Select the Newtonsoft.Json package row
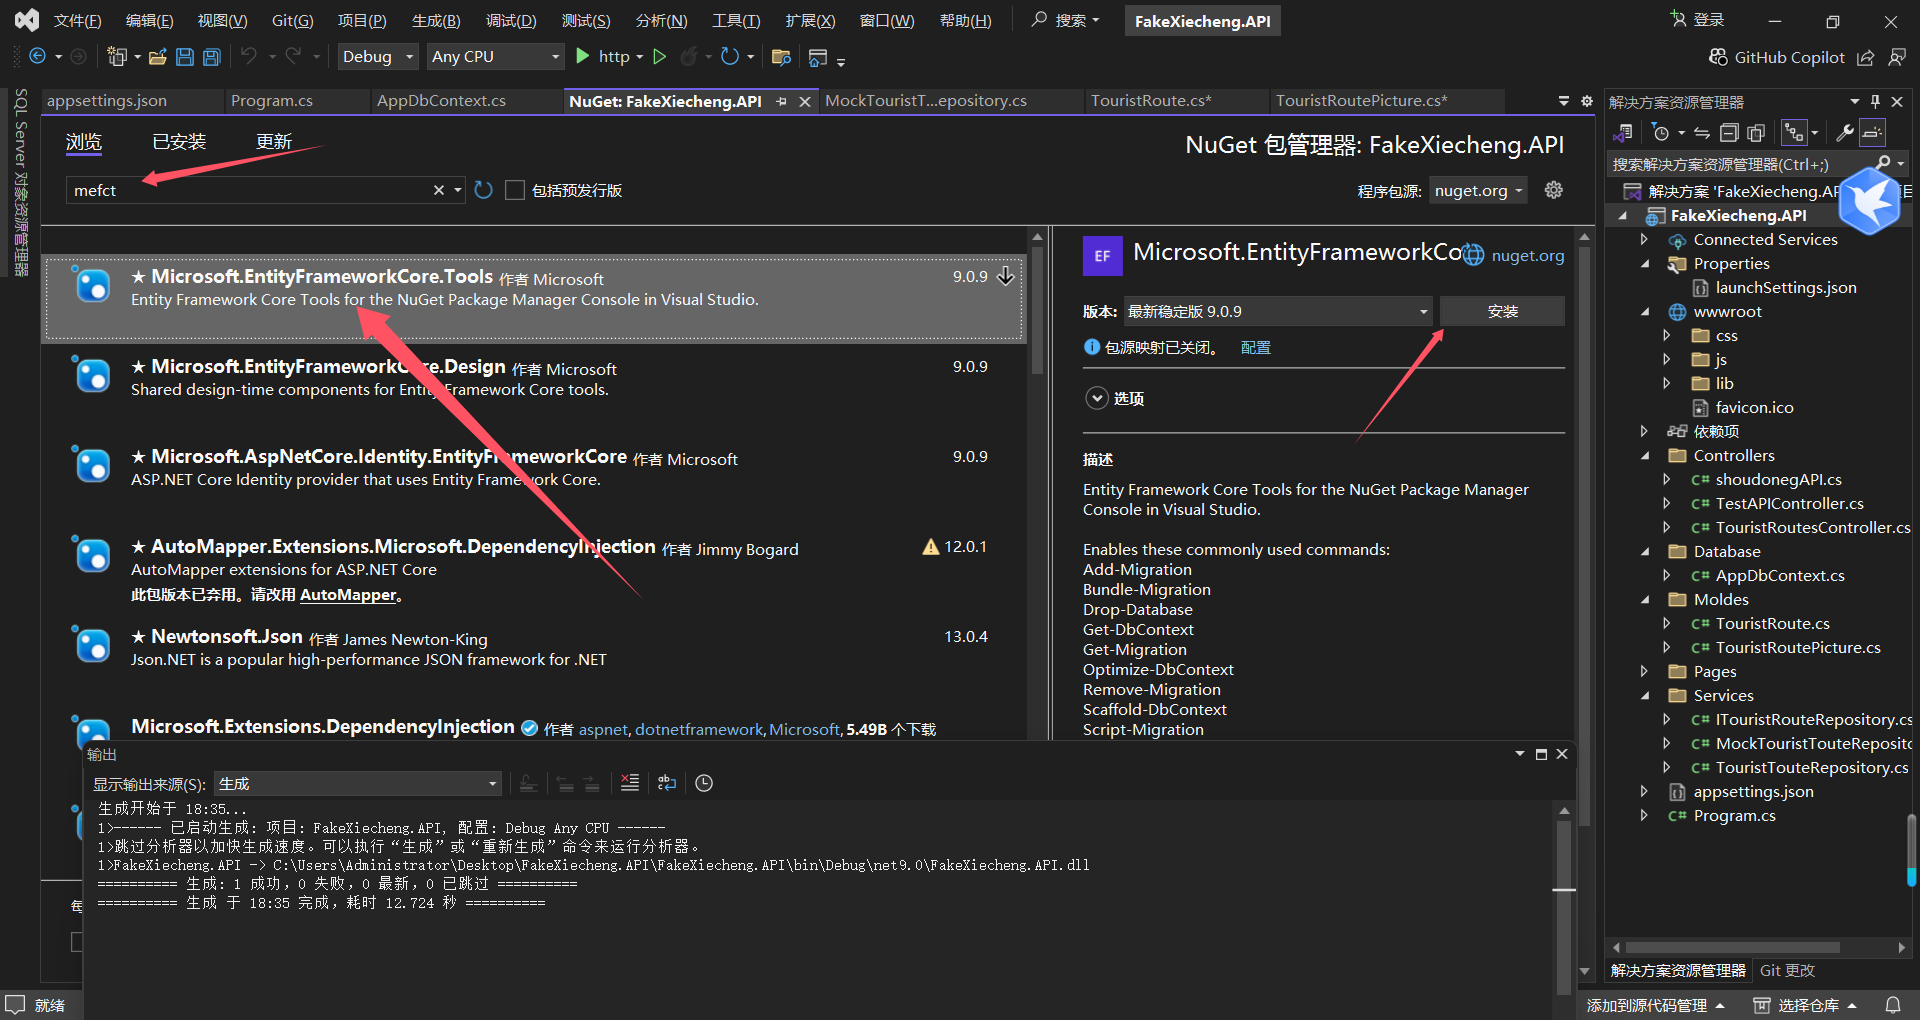 point(534,648)
